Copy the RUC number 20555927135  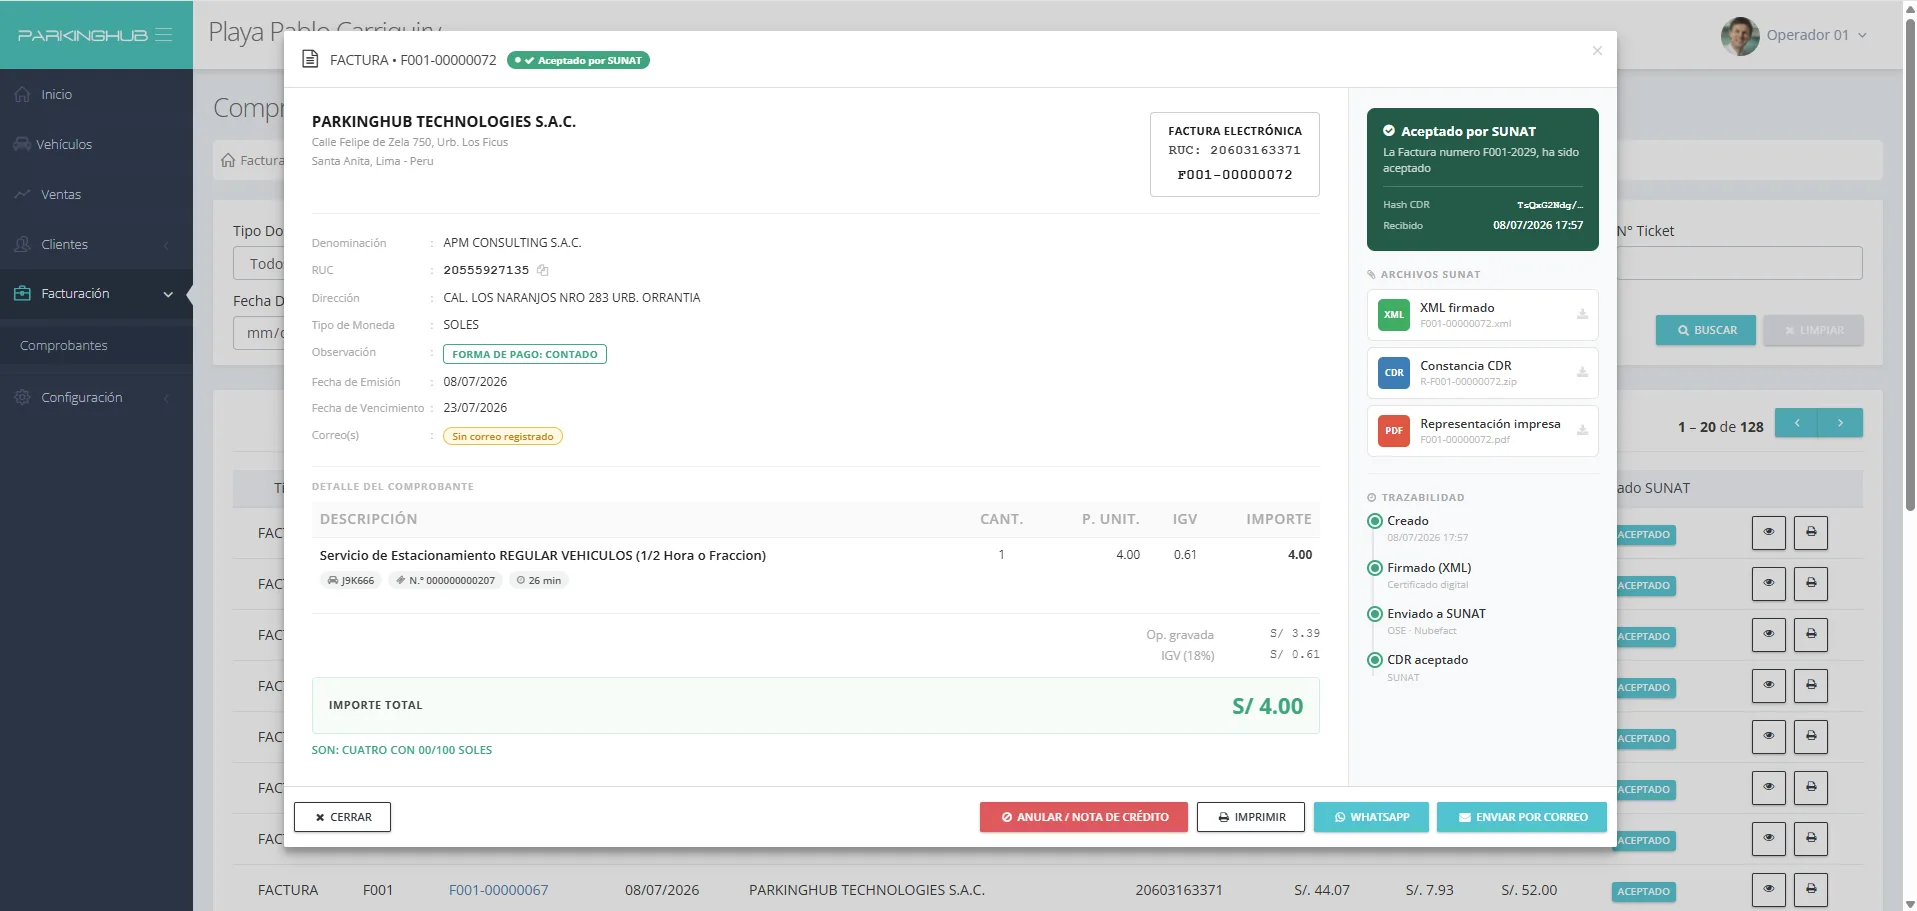click(543, 270)
